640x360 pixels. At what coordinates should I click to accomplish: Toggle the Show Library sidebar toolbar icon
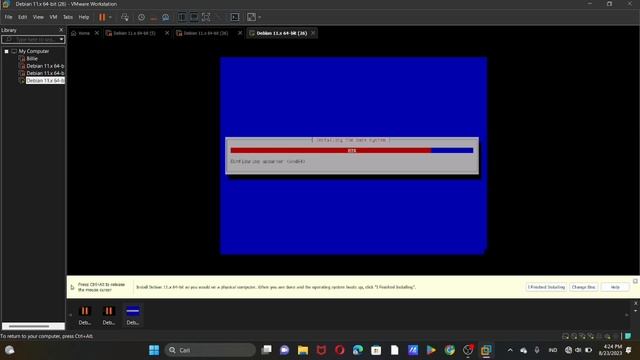182,17
